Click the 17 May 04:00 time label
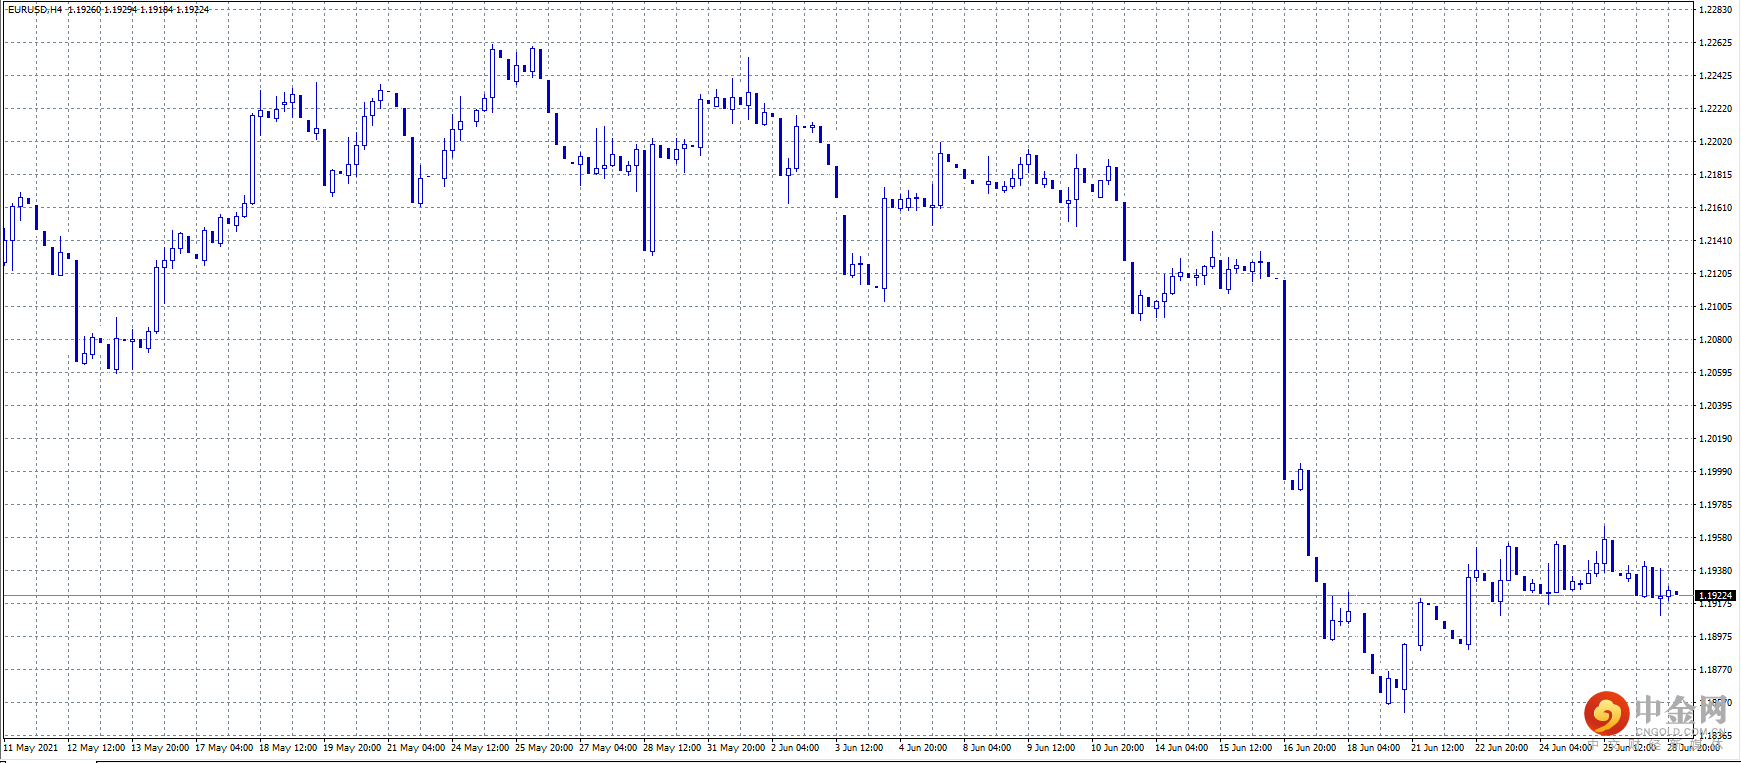The height and width of the screenshot is (763, 1741). tap(224, 748)
